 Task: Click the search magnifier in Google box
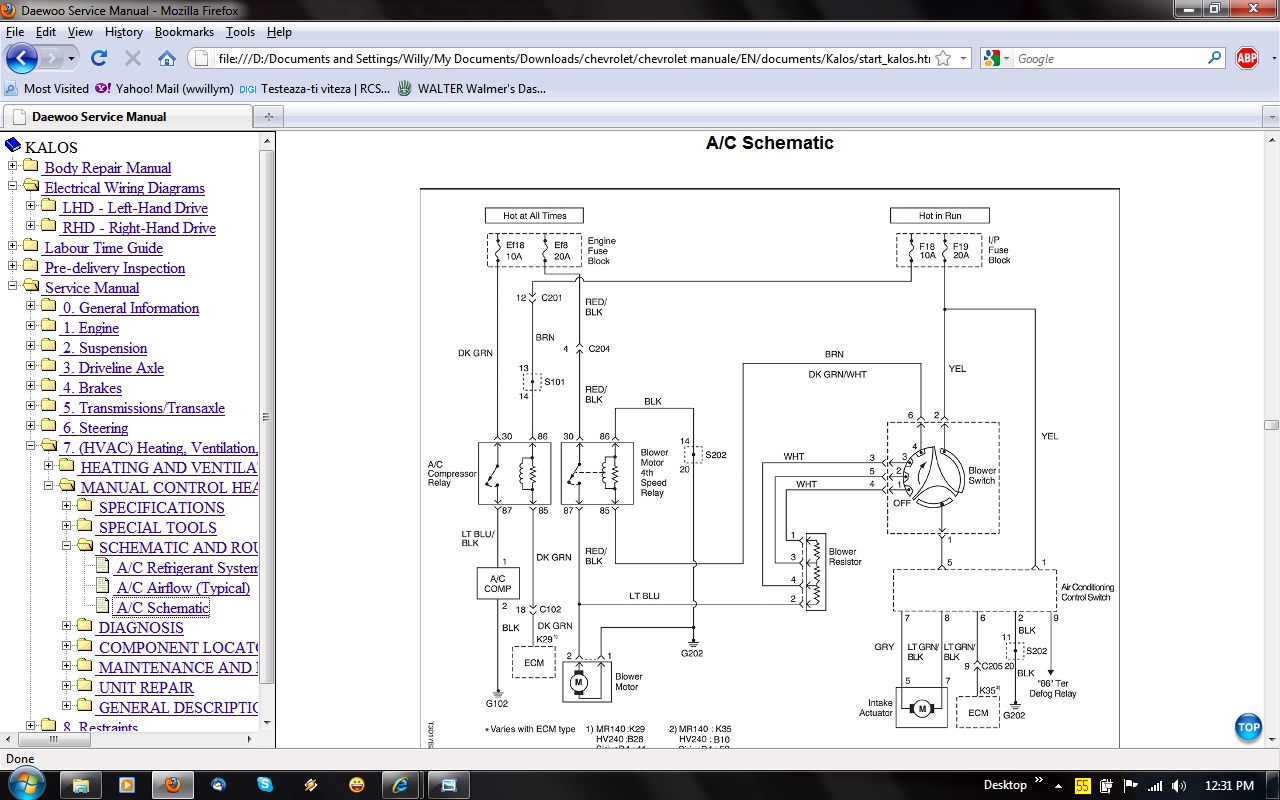[1215, 58]
